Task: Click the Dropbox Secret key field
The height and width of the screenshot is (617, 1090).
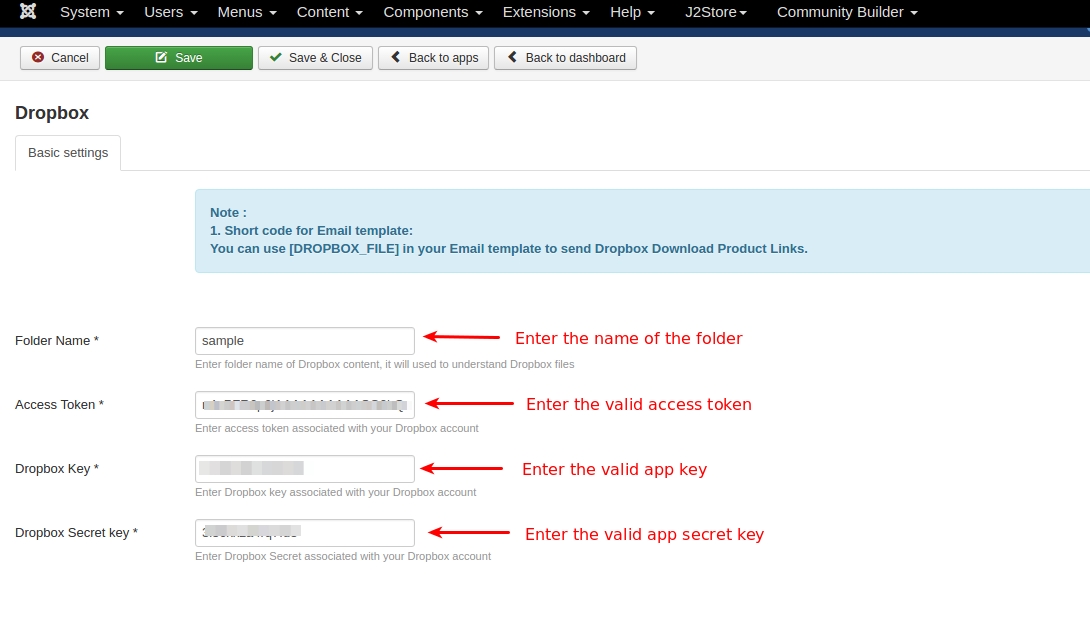Action: coord(304,532)
